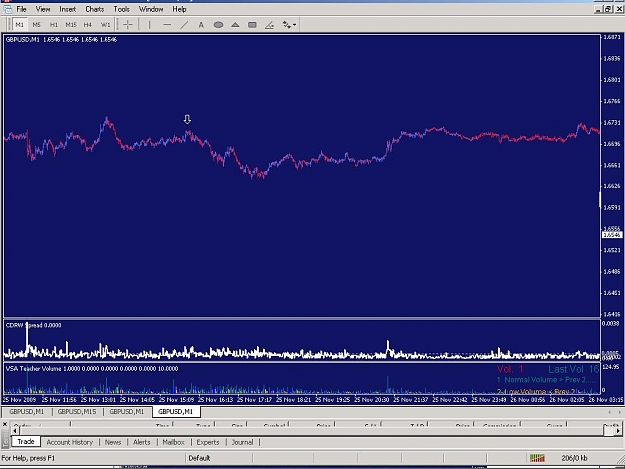This screenshot has height=469, width=625.
Task: Open the Account History tab
Action: [x=70, y=442]
